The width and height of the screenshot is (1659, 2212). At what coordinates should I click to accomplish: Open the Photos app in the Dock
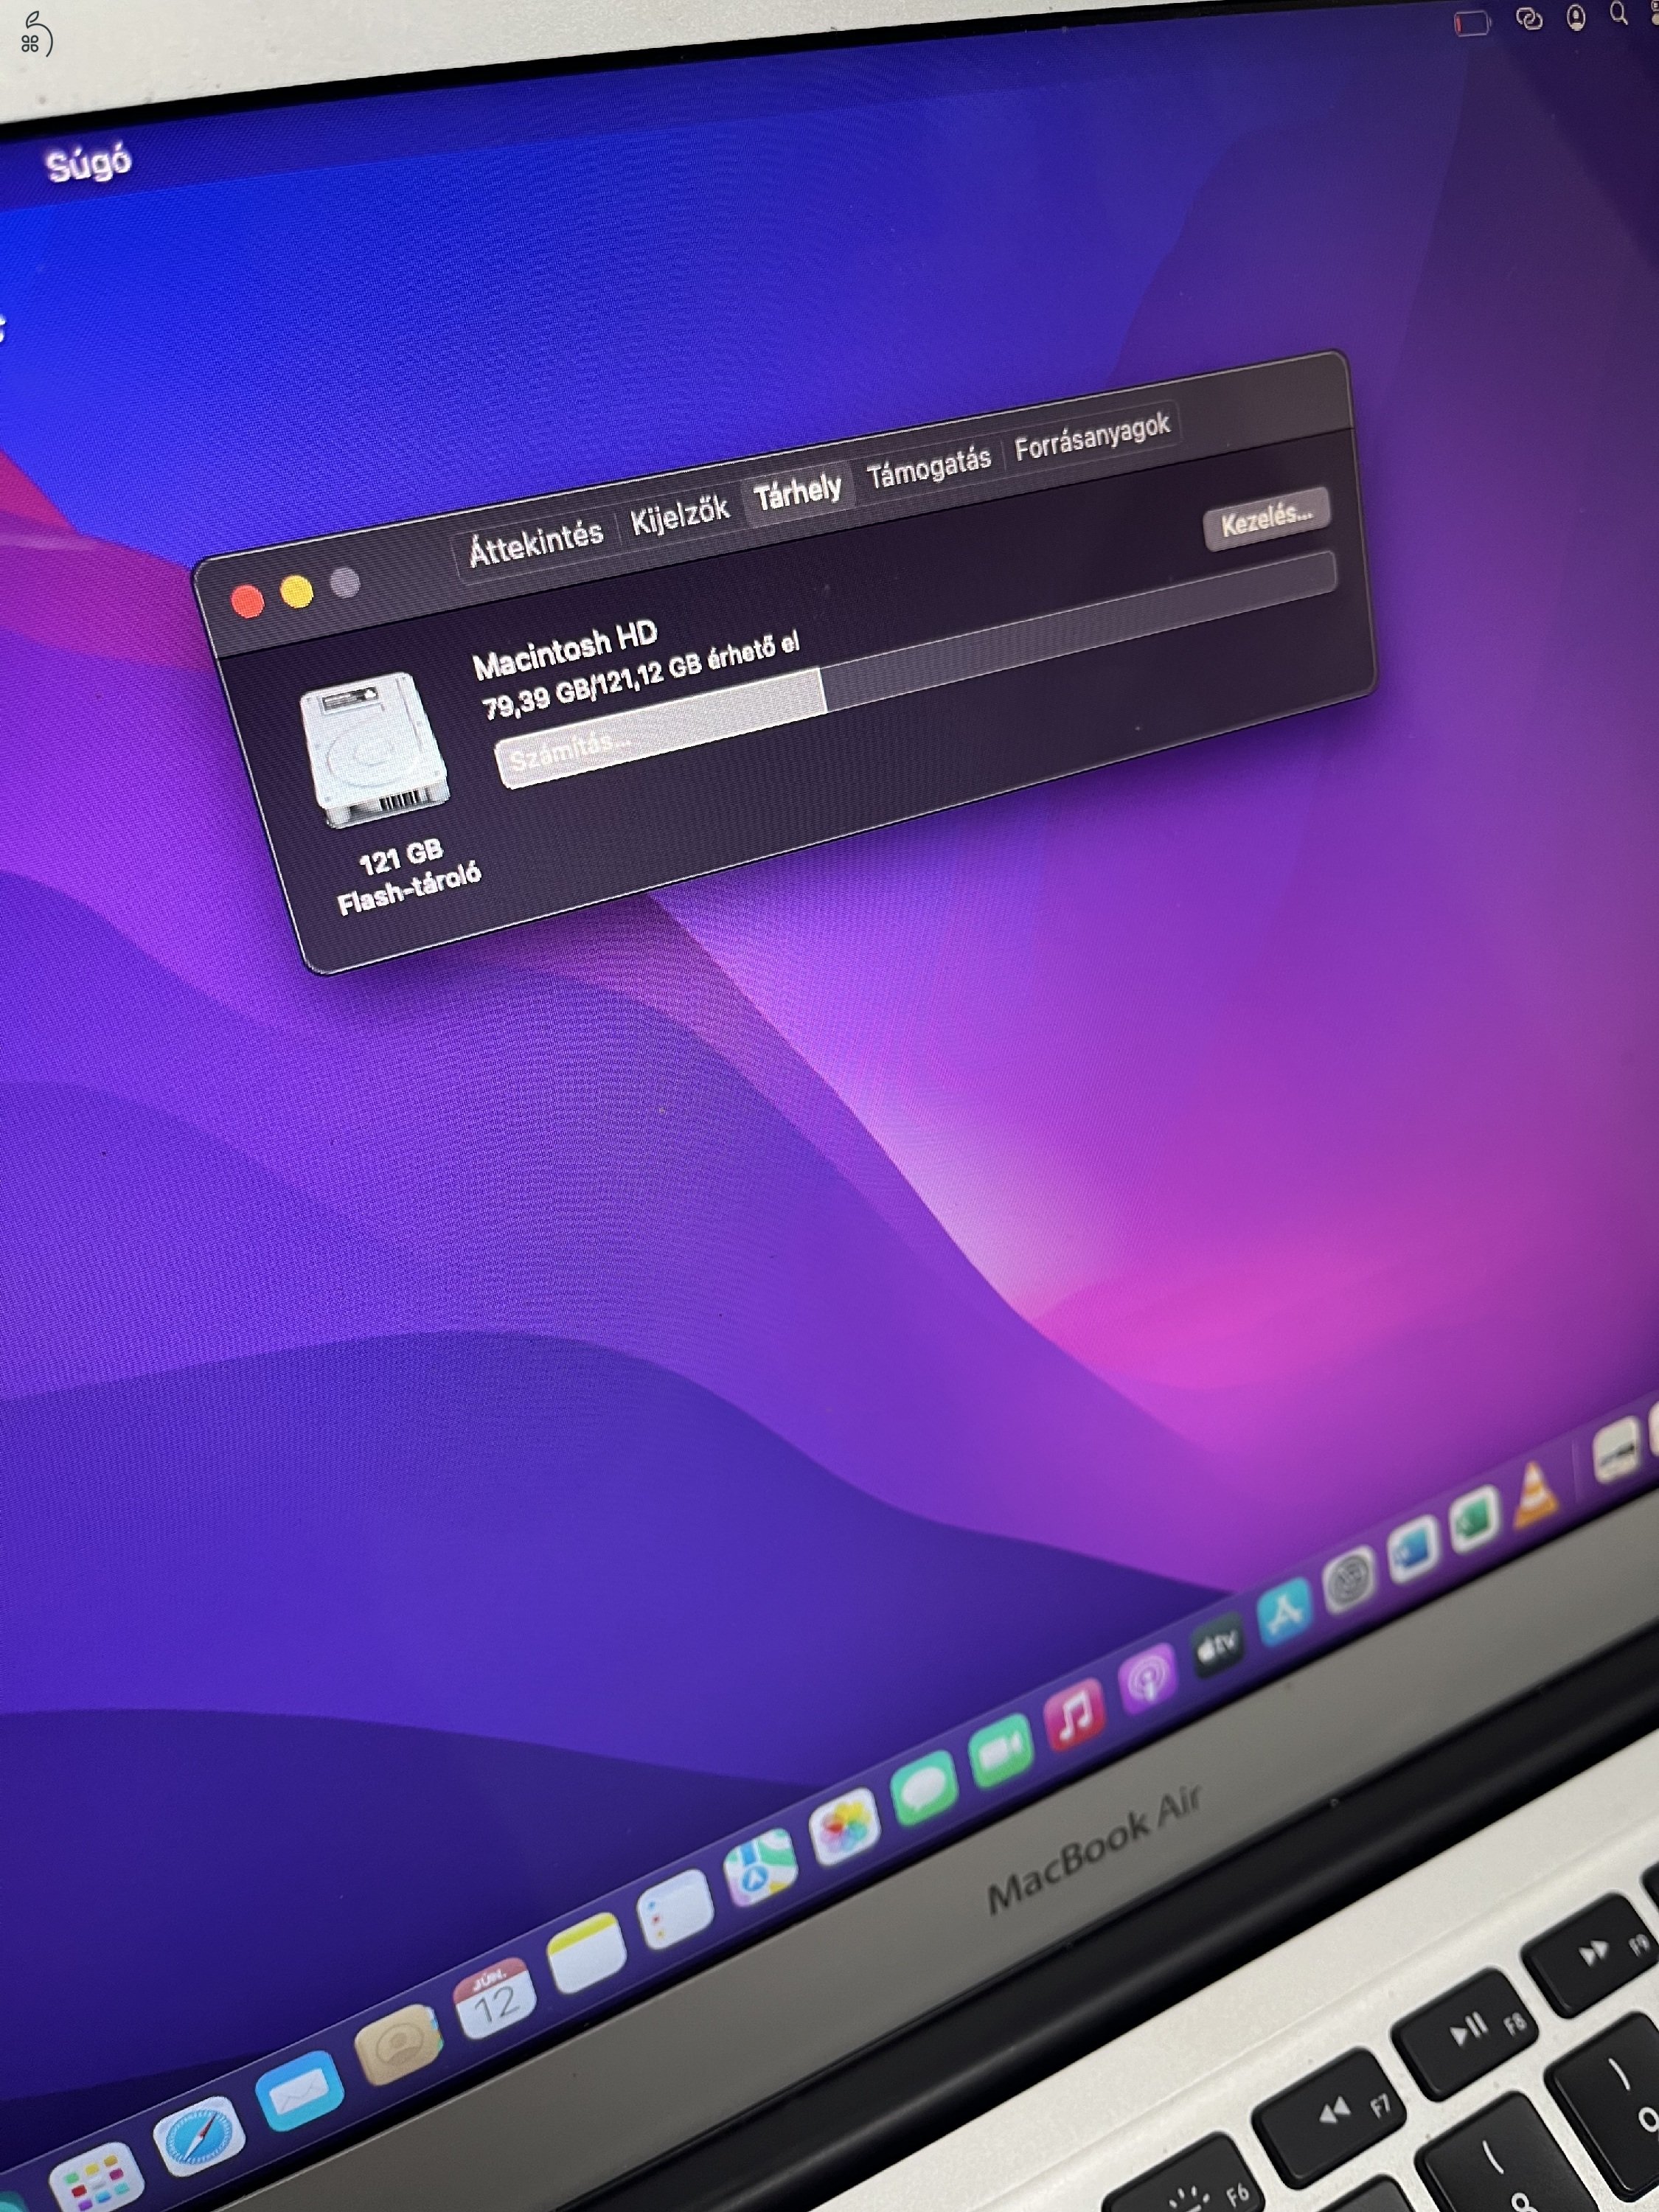844,1827
